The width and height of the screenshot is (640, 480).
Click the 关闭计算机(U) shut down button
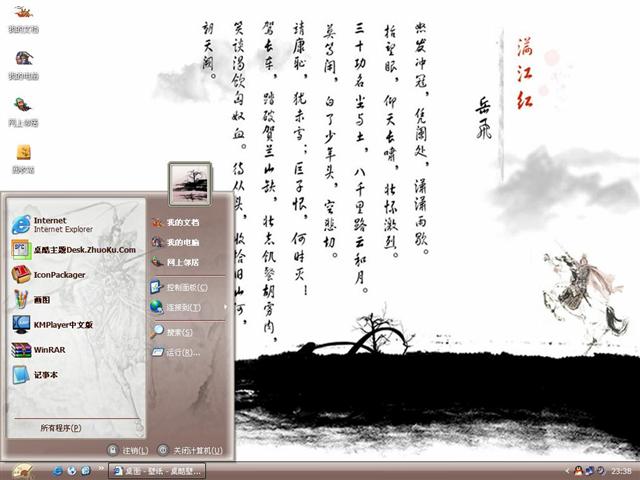coord(191,450)
